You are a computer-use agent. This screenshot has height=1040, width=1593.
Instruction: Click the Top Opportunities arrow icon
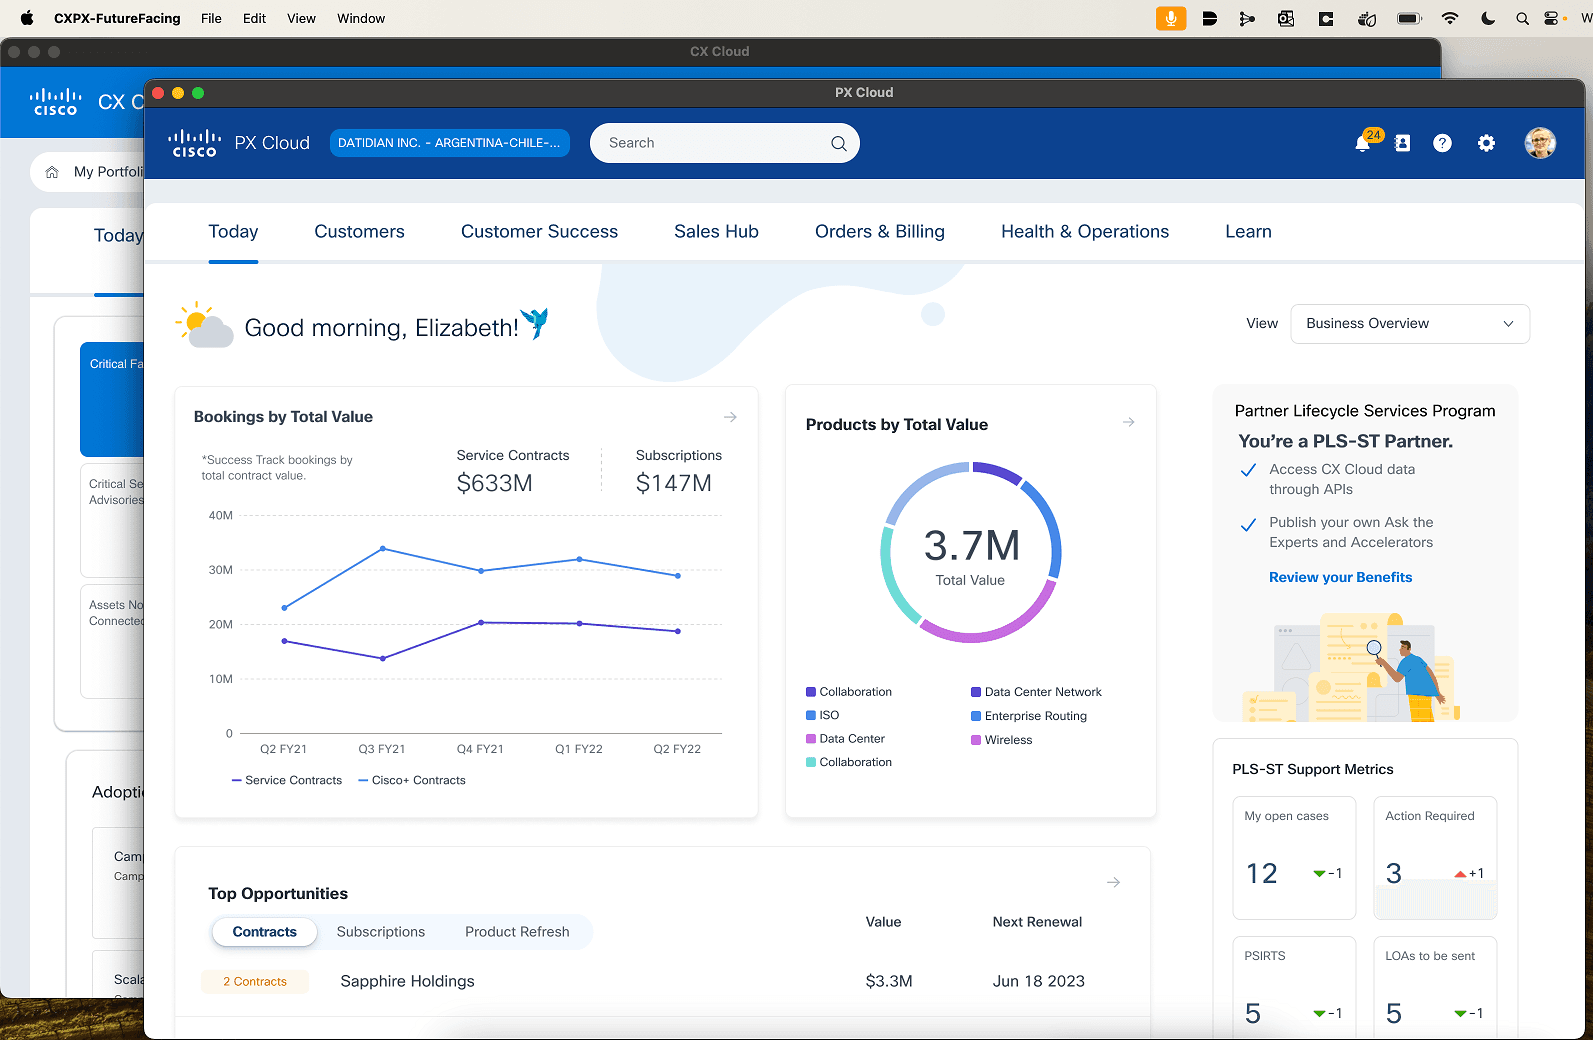click(x=1113, y=883)
